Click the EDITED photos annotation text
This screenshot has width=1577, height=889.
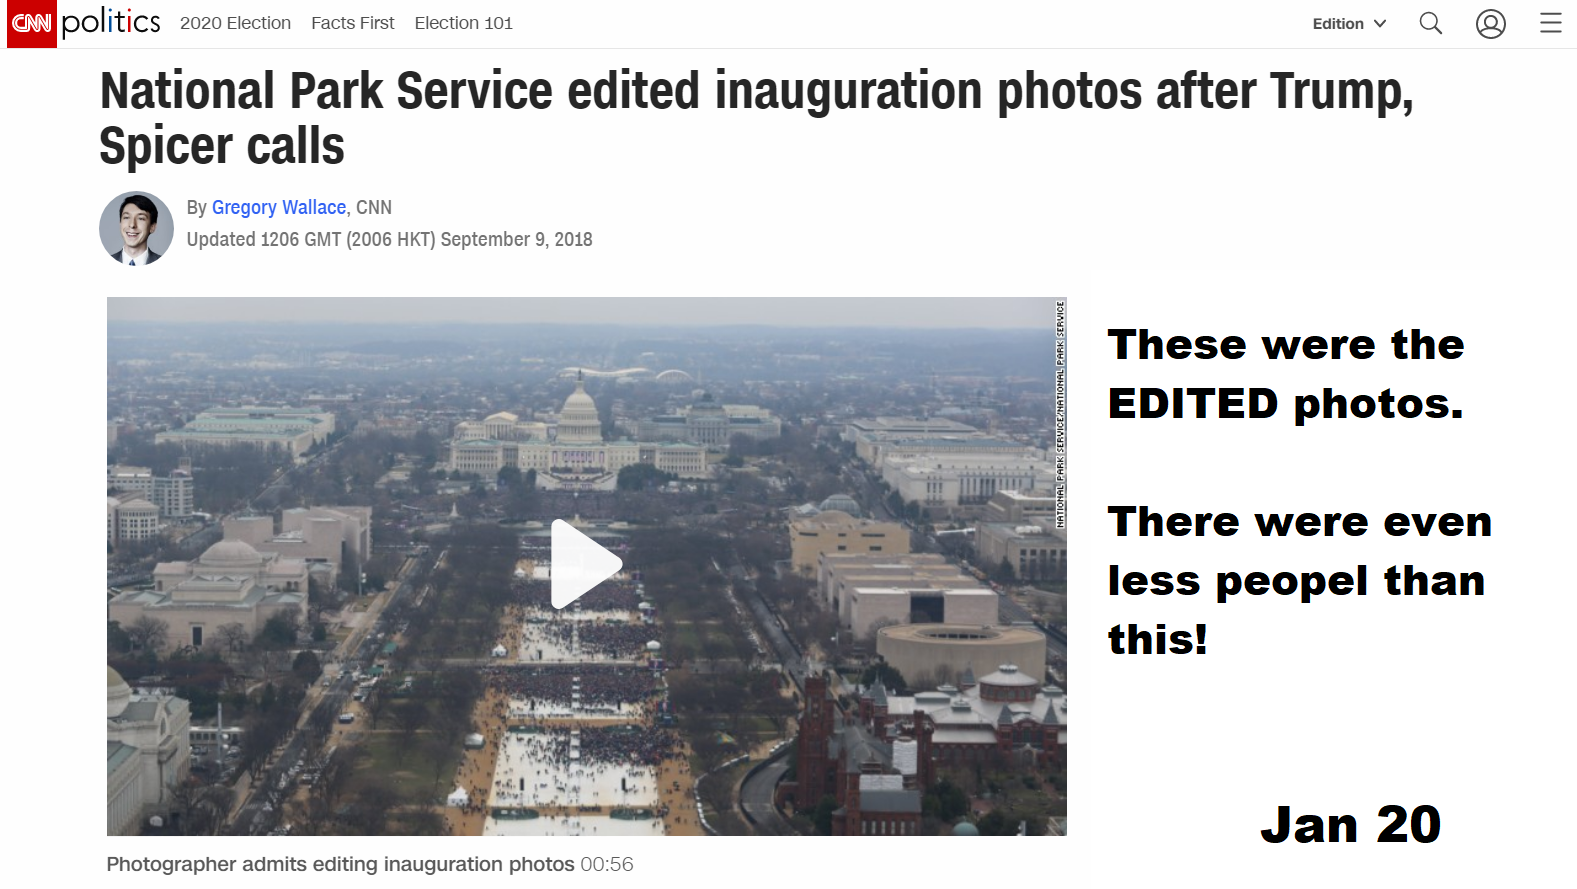click(x=1285, y=404)
